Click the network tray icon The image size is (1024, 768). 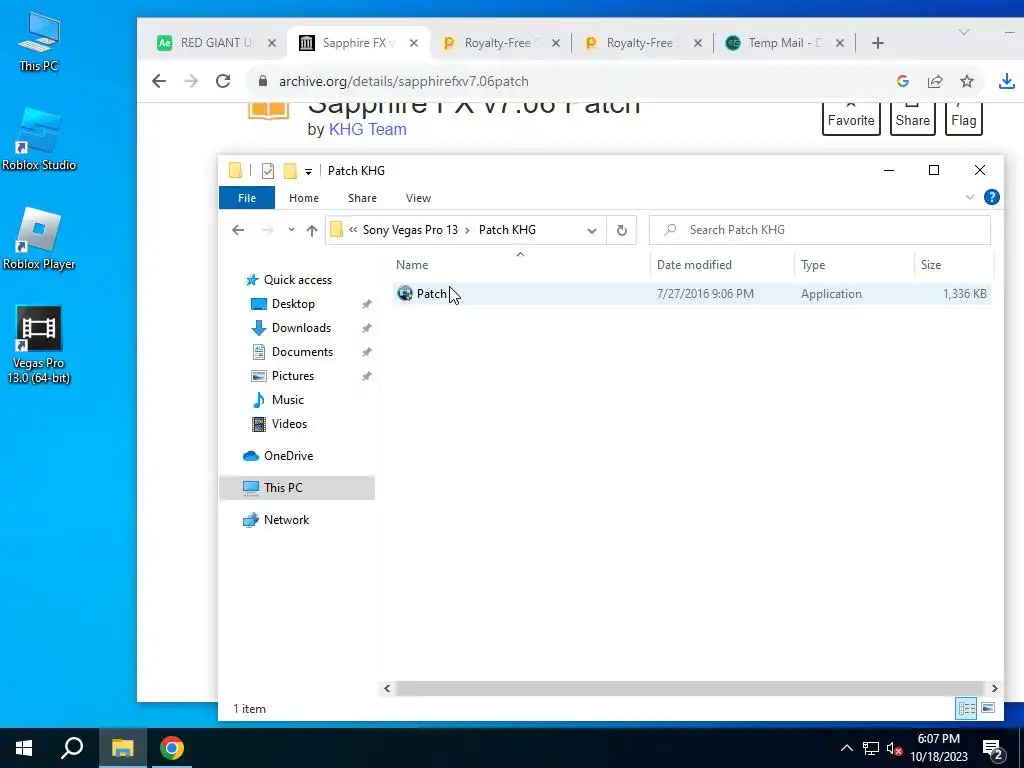click(x=871, y=749)
